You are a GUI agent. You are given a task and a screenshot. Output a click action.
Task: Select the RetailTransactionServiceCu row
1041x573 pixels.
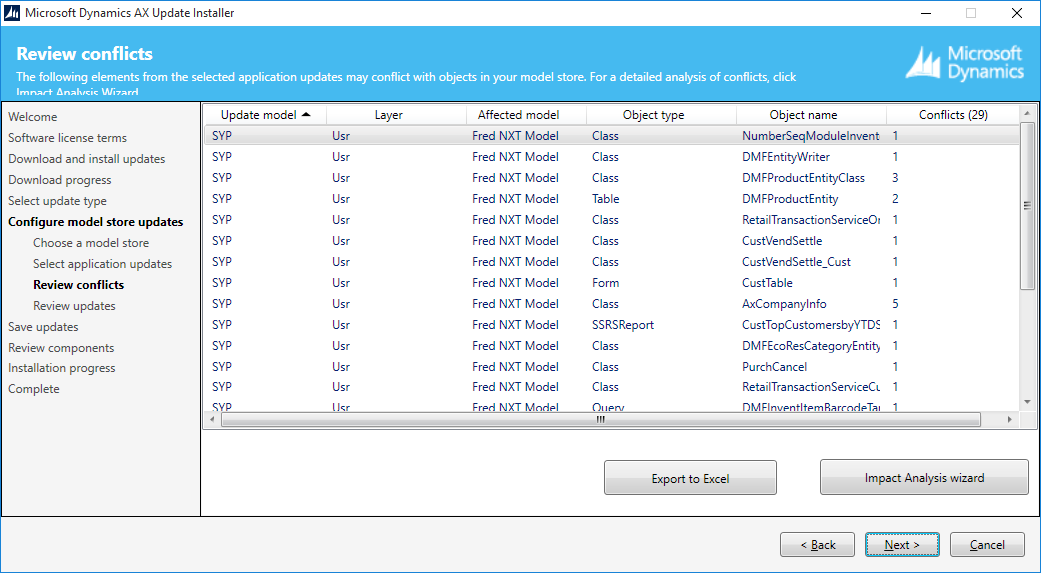pos(611,386)
